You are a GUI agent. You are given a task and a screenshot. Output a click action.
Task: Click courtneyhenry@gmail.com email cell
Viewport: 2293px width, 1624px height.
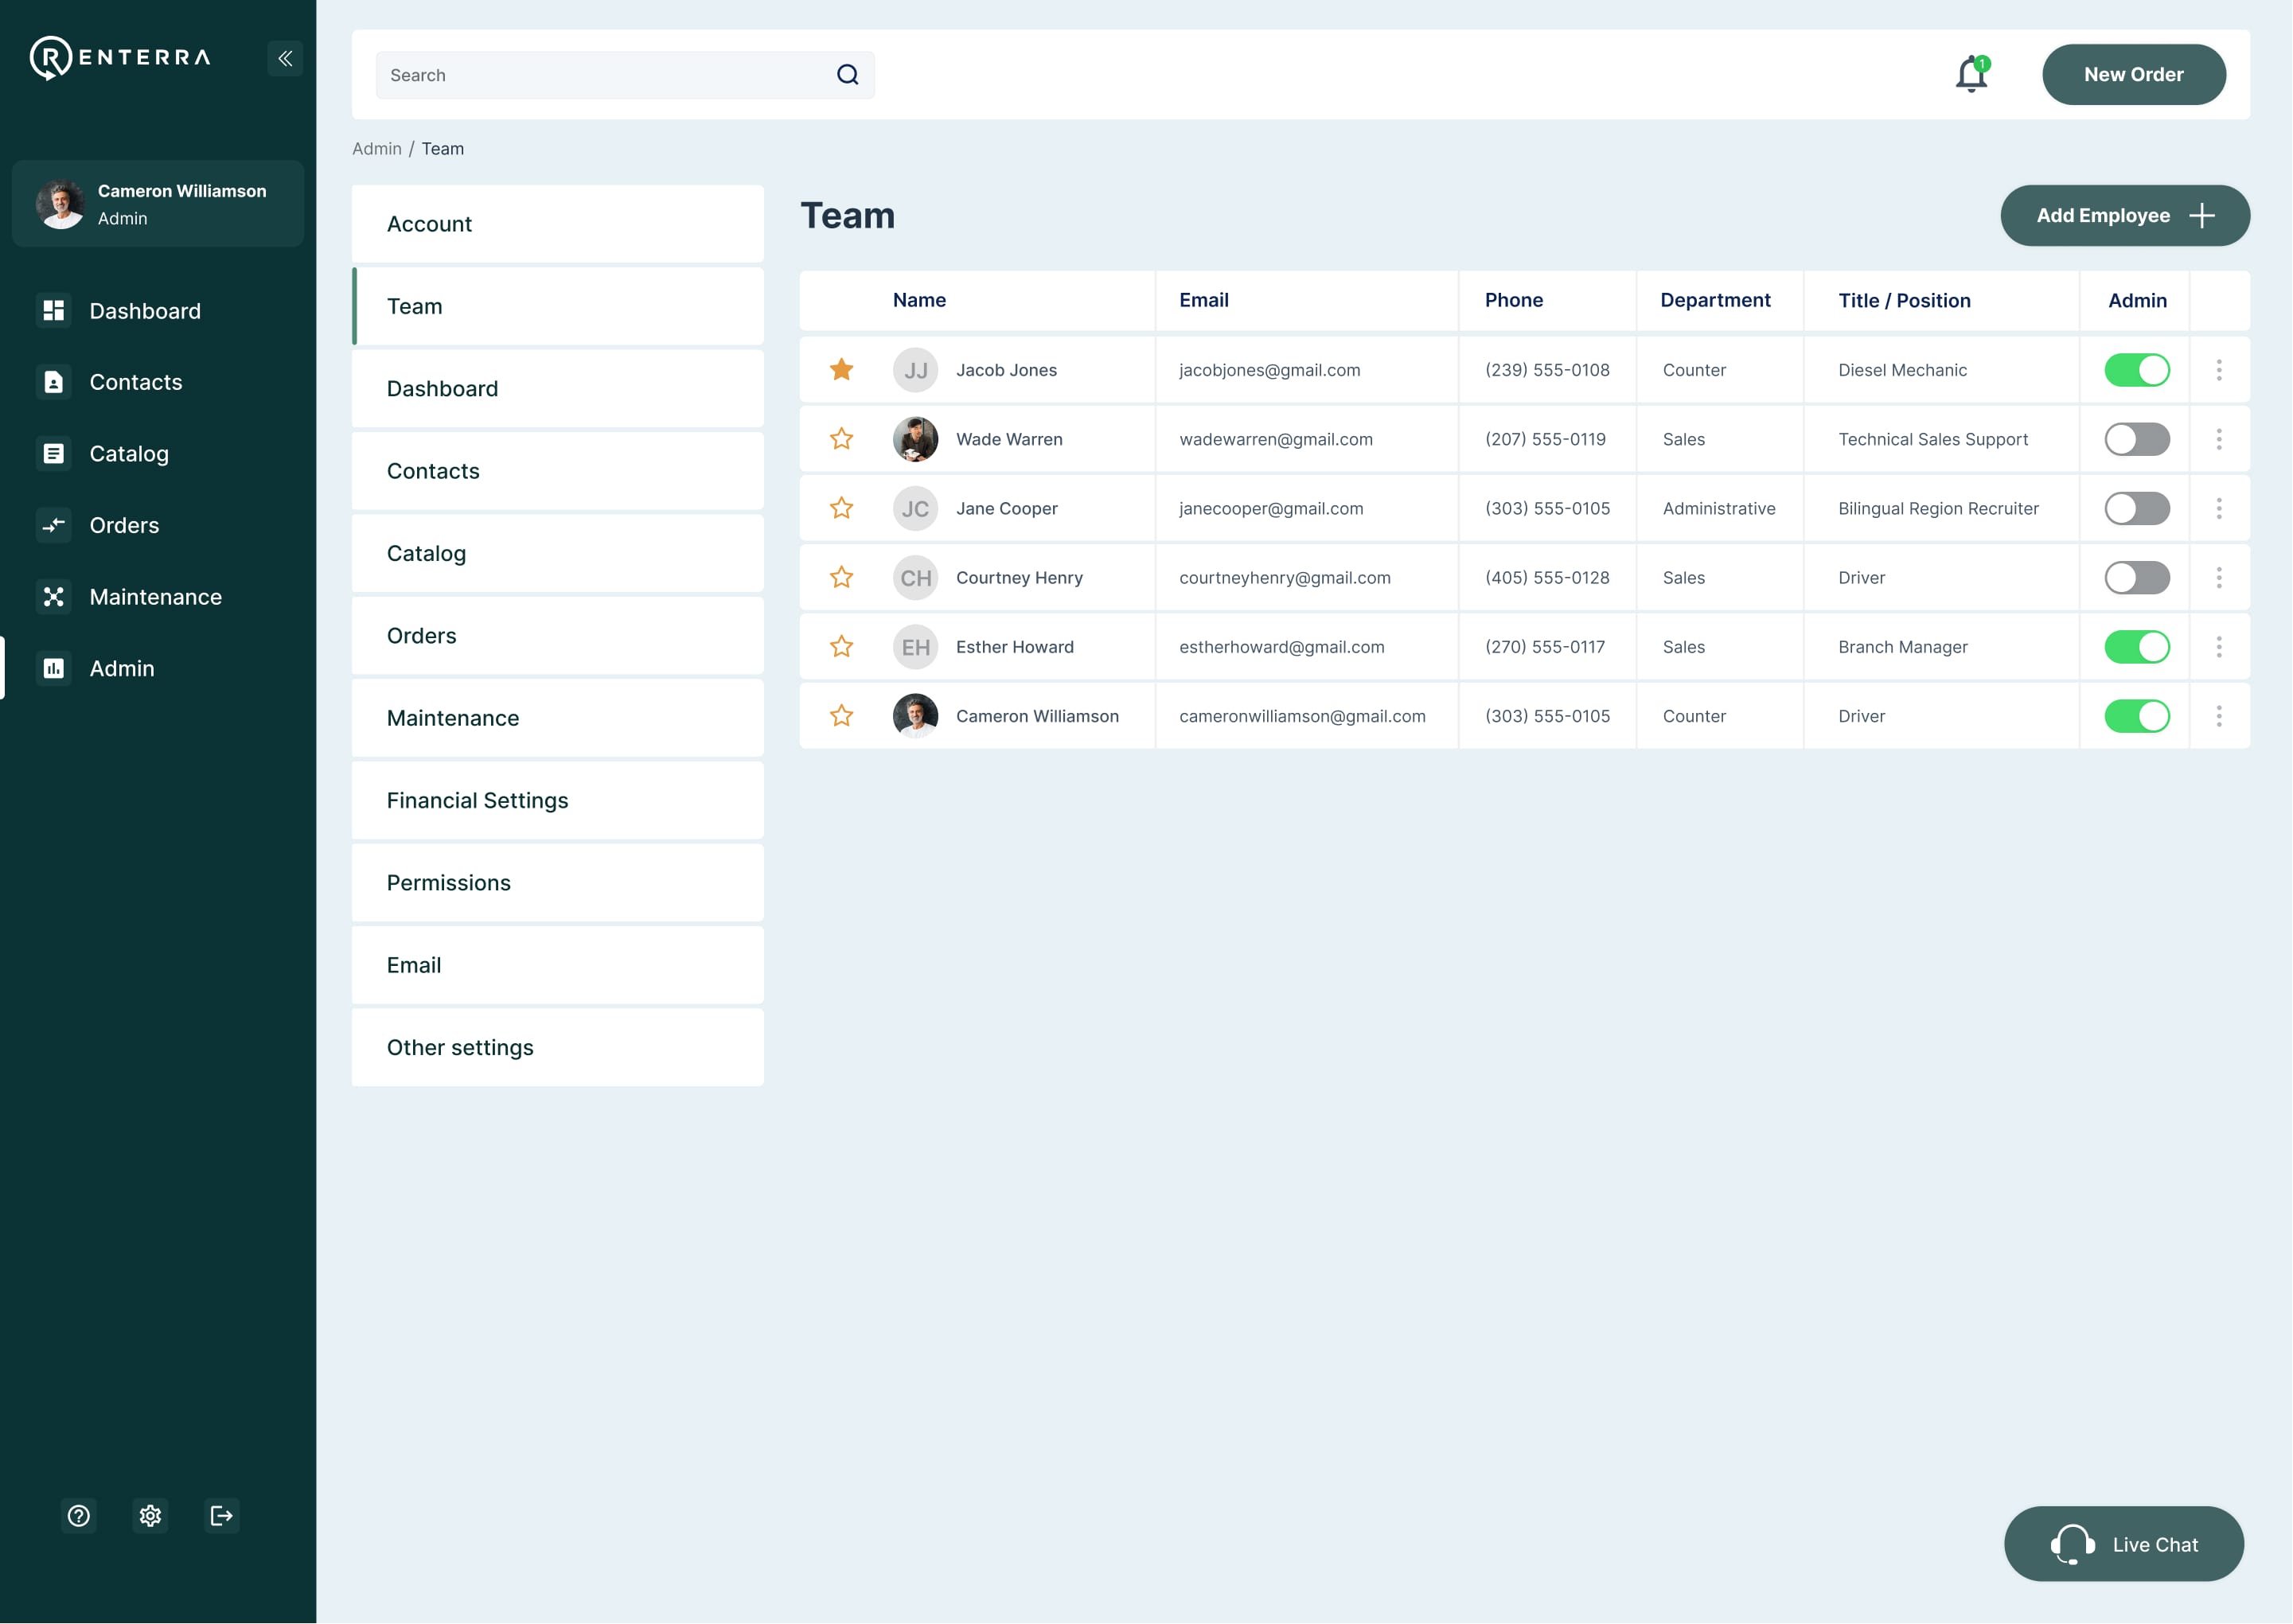pyautogui.click(x=1284, y=578)
